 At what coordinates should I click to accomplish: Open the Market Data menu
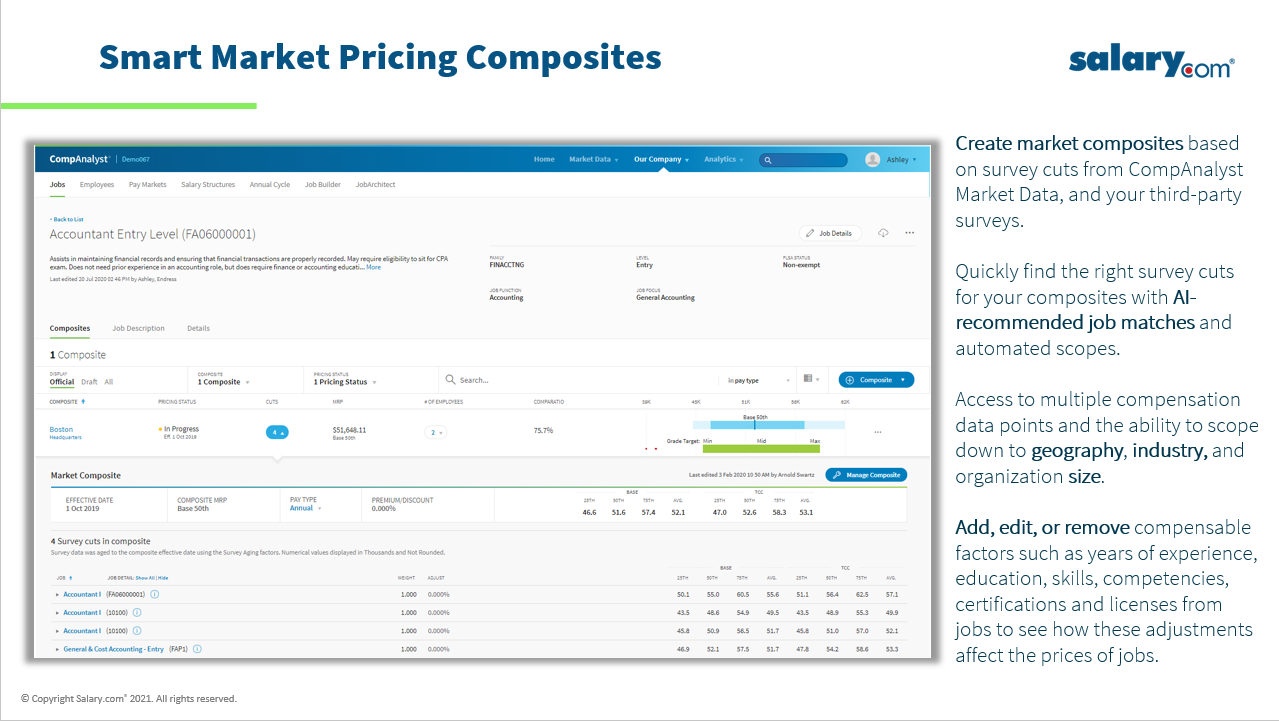coord(593,159)
